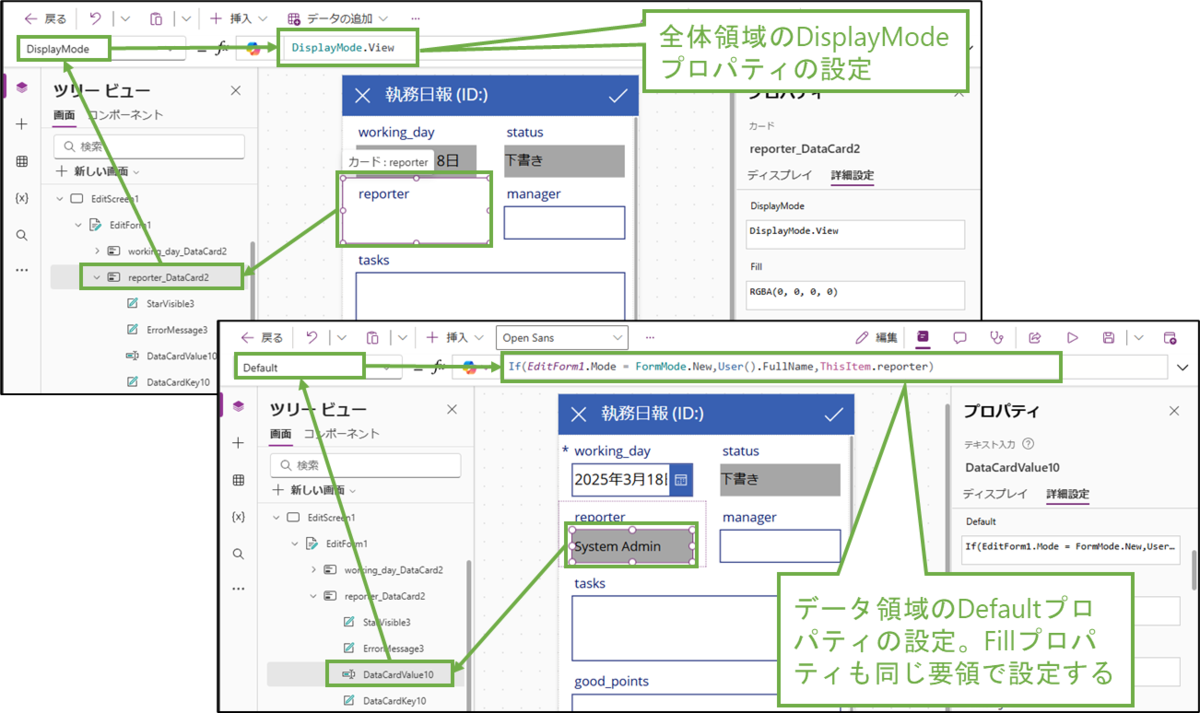Click the Copilot icon beside the DisplayMode formula bar
This screenshot has height=713, width=1200.
pos(254,49)
